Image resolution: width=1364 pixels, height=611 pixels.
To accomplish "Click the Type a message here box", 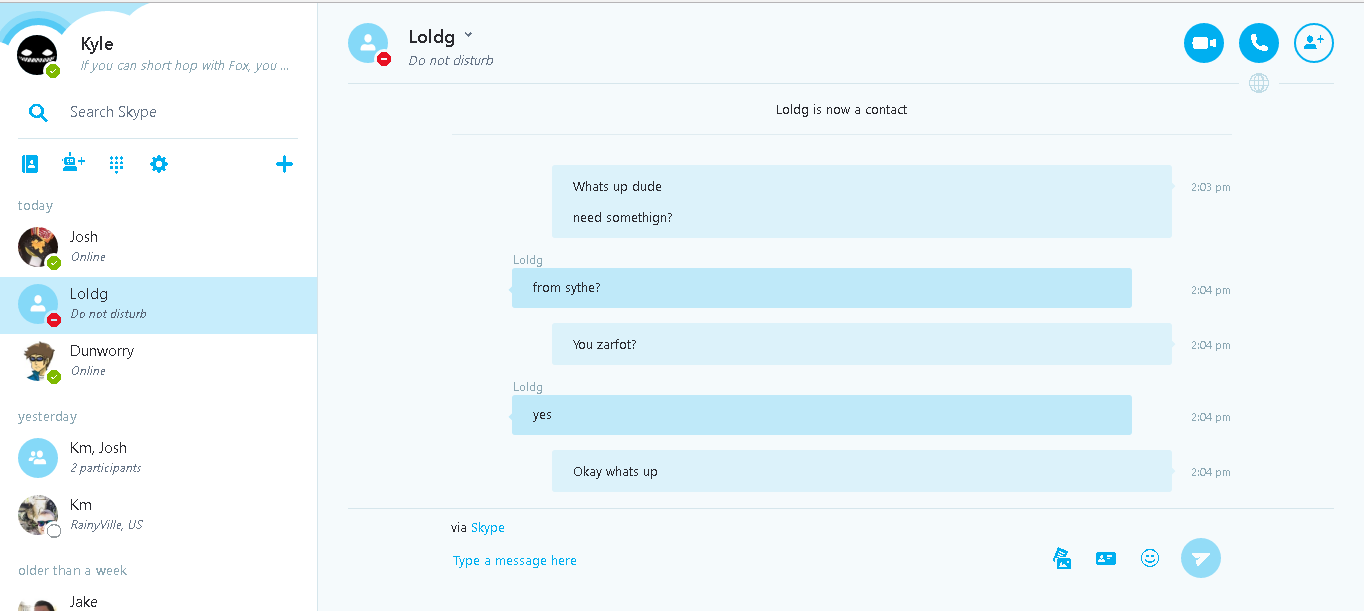I will (515, 561).
